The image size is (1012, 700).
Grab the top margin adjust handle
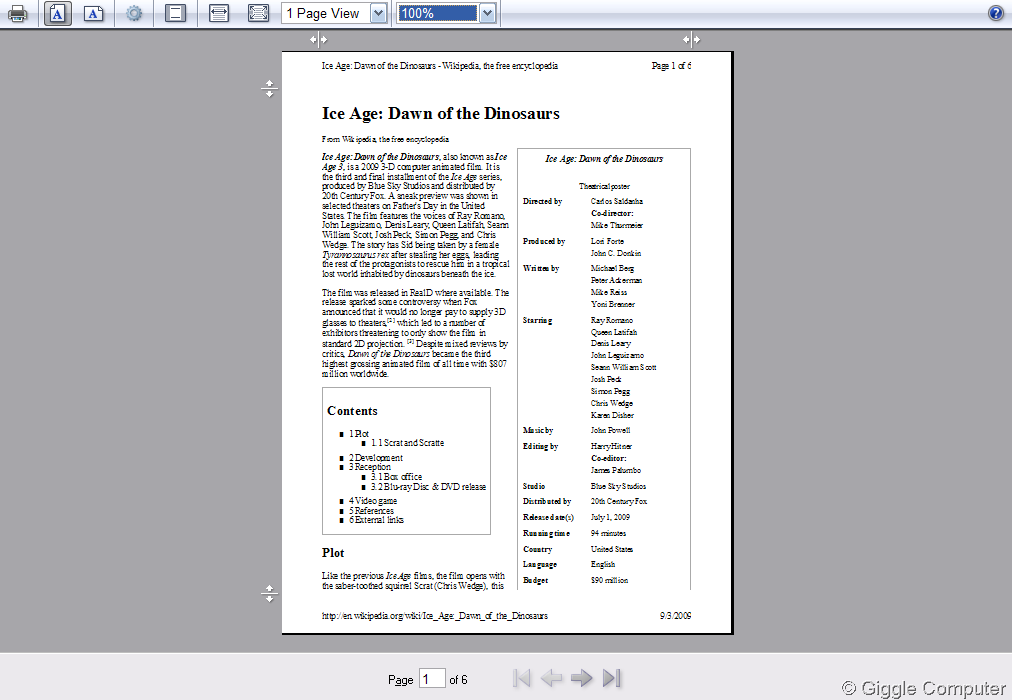pyautogui.click(x=270, y=88)
